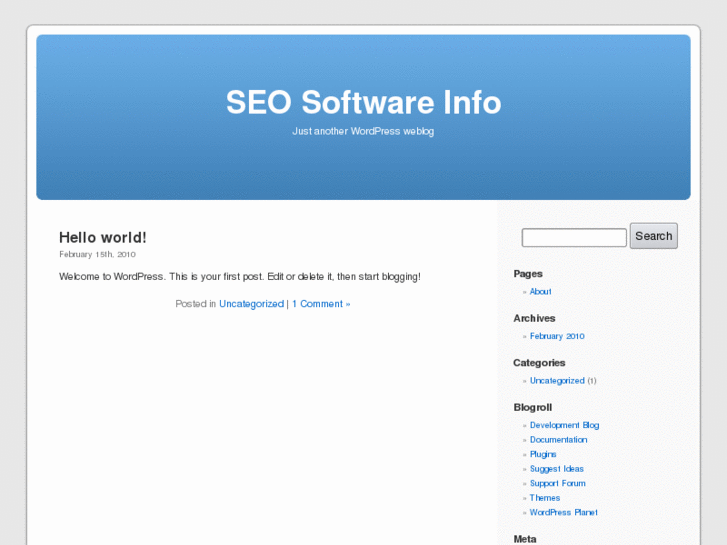
Task: Click the SEO Software Info site title
Action: (x=363, y=103)
